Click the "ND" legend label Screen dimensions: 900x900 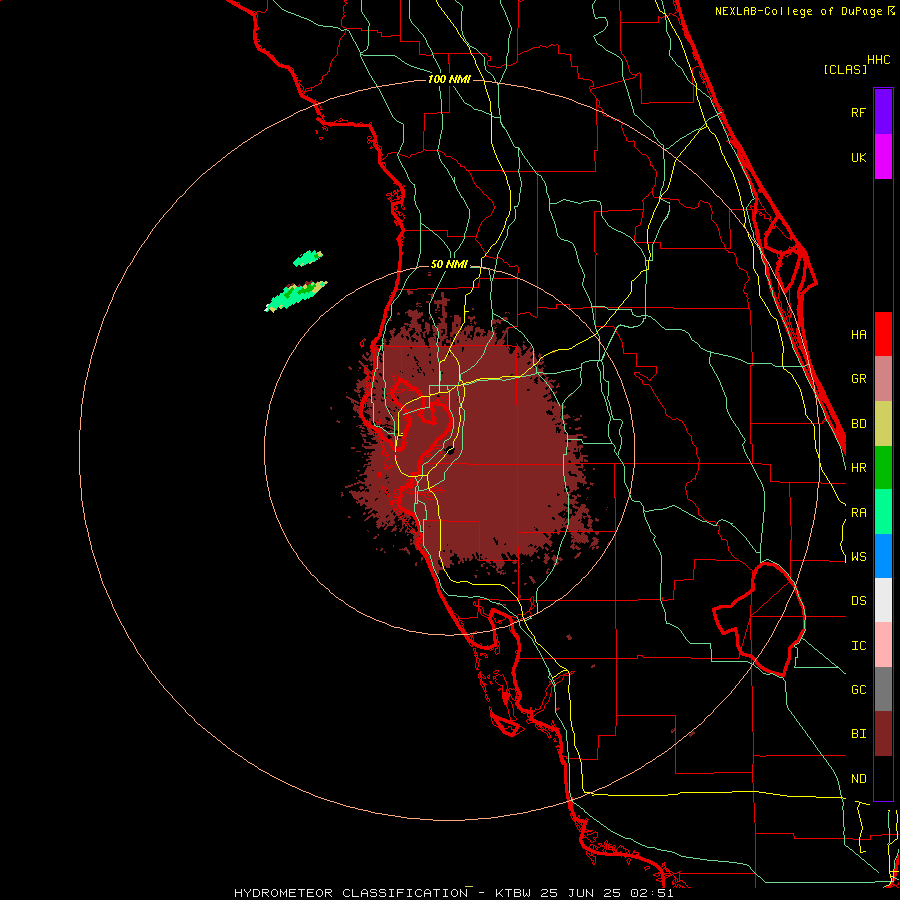(859, 779)
